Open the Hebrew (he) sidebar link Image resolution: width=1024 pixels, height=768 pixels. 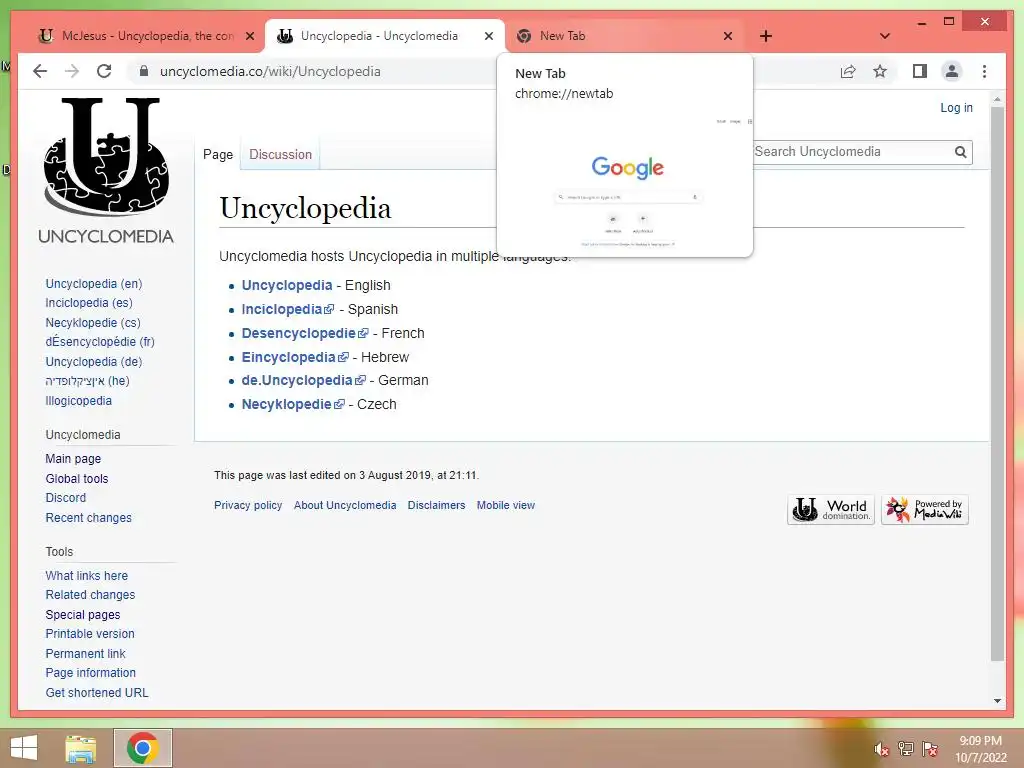tap(88, 381)
